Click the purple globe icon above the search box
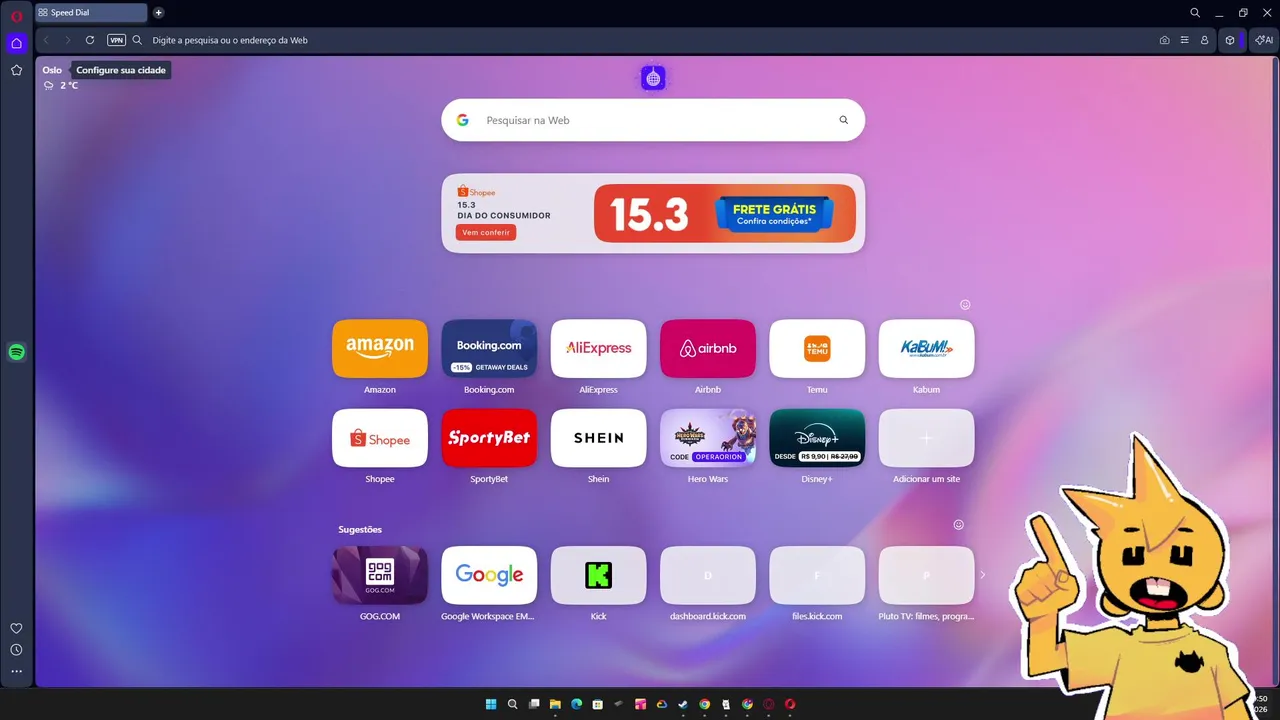The width and height of the screenshot is (1280, 720). pyautogui.click(x=653, y=78)
